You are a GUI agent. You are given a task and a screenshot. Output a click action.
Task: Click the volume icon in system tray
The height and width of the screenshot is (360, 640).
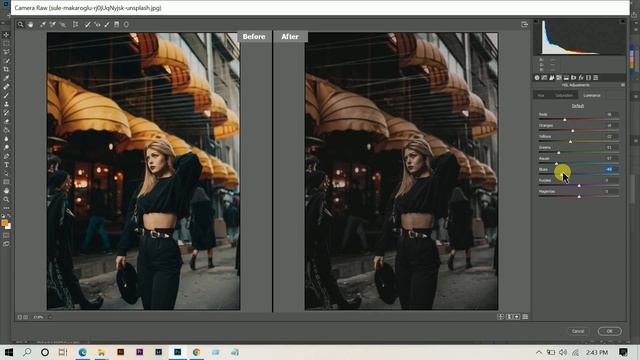click(x=563, y=352)
